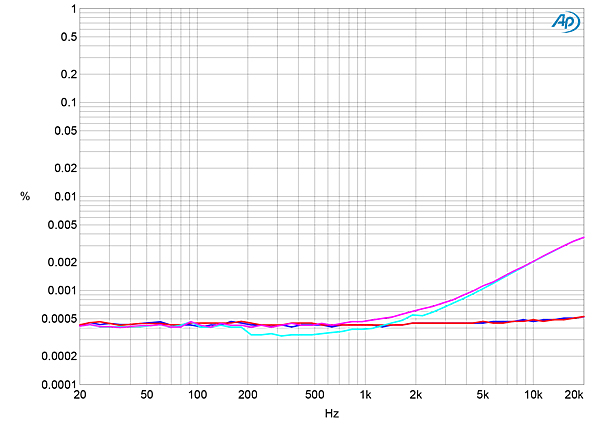Click the red trace flat section near 3k
Viewport: 600px width, 429px height.
(446, 323)
